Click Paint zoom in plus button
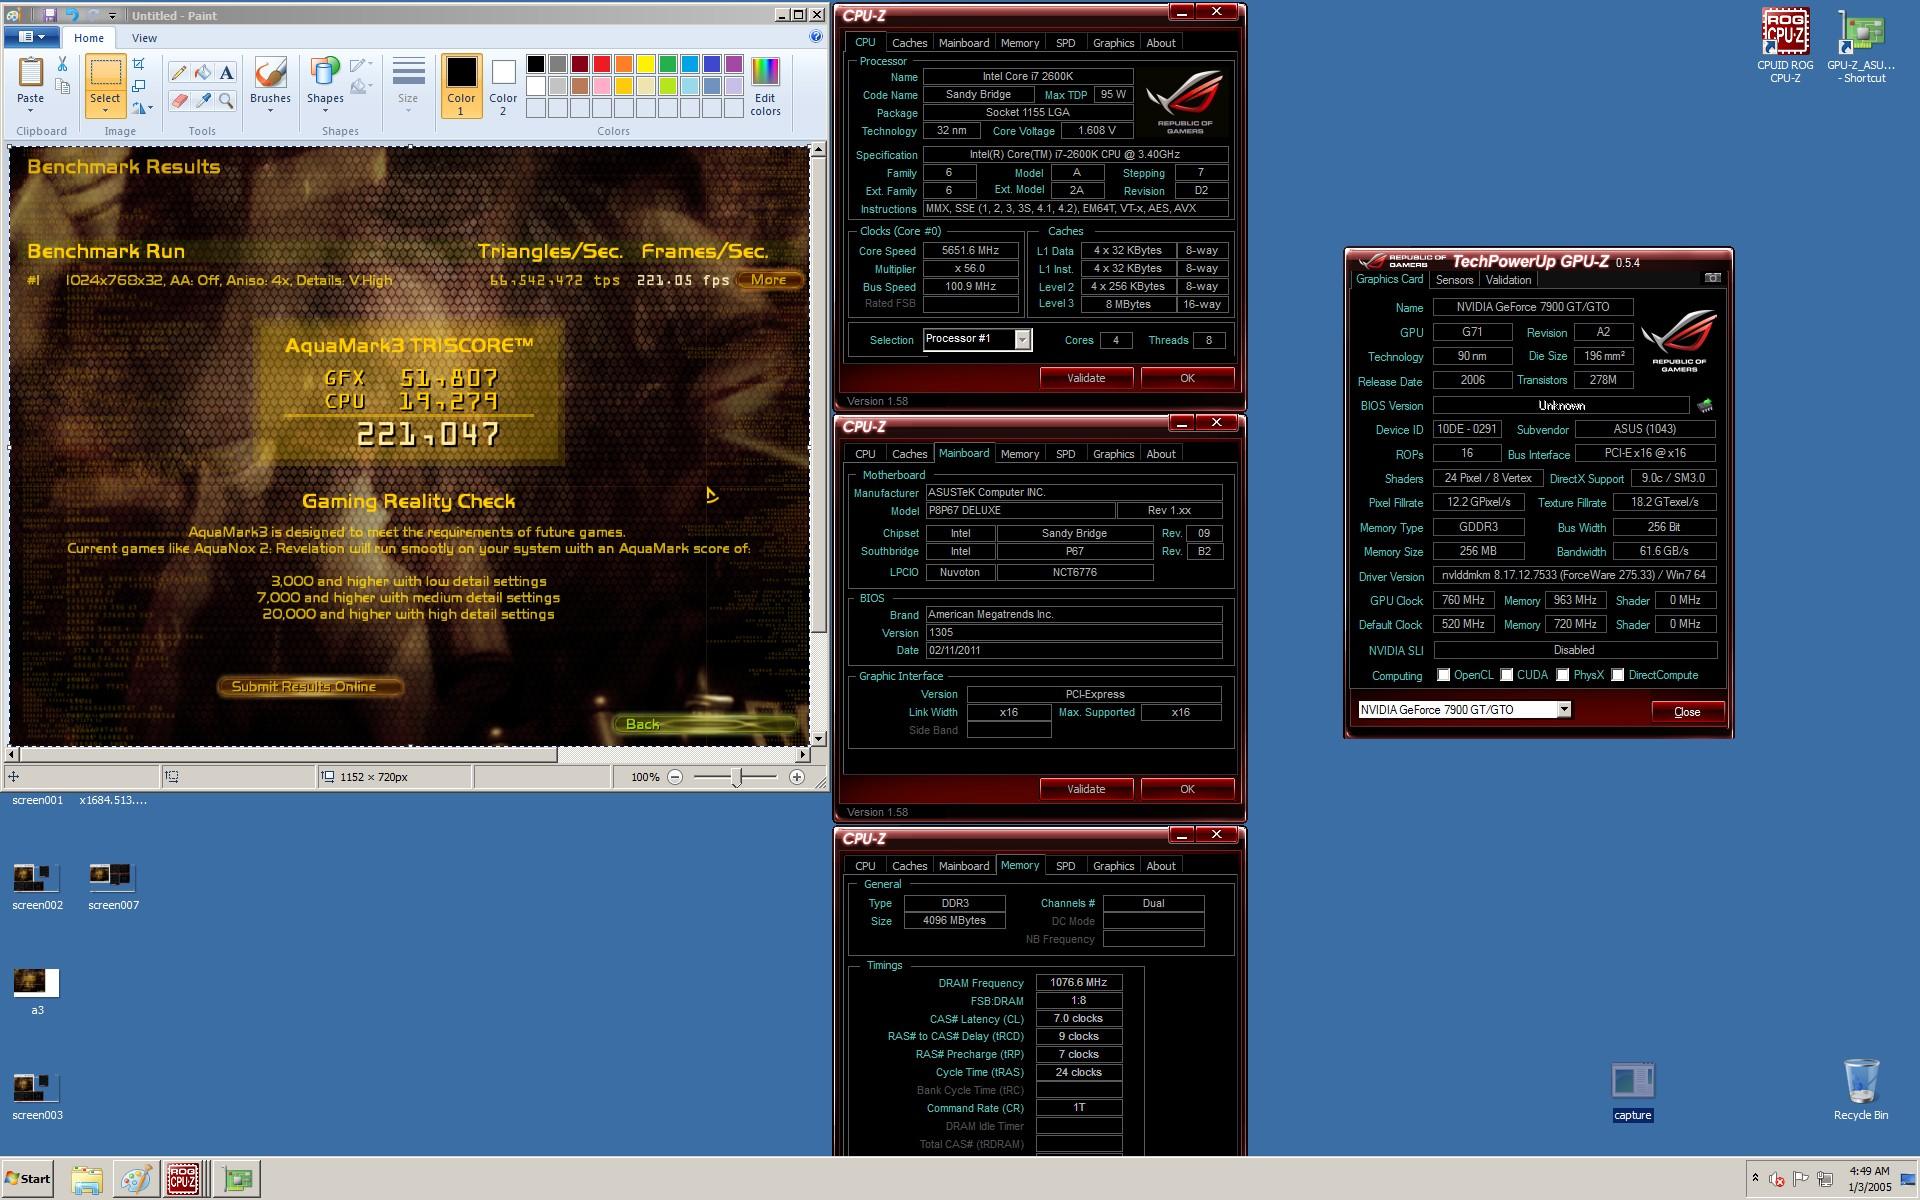The width and height of the screenshot is (1920, 1200). point(797,777)
